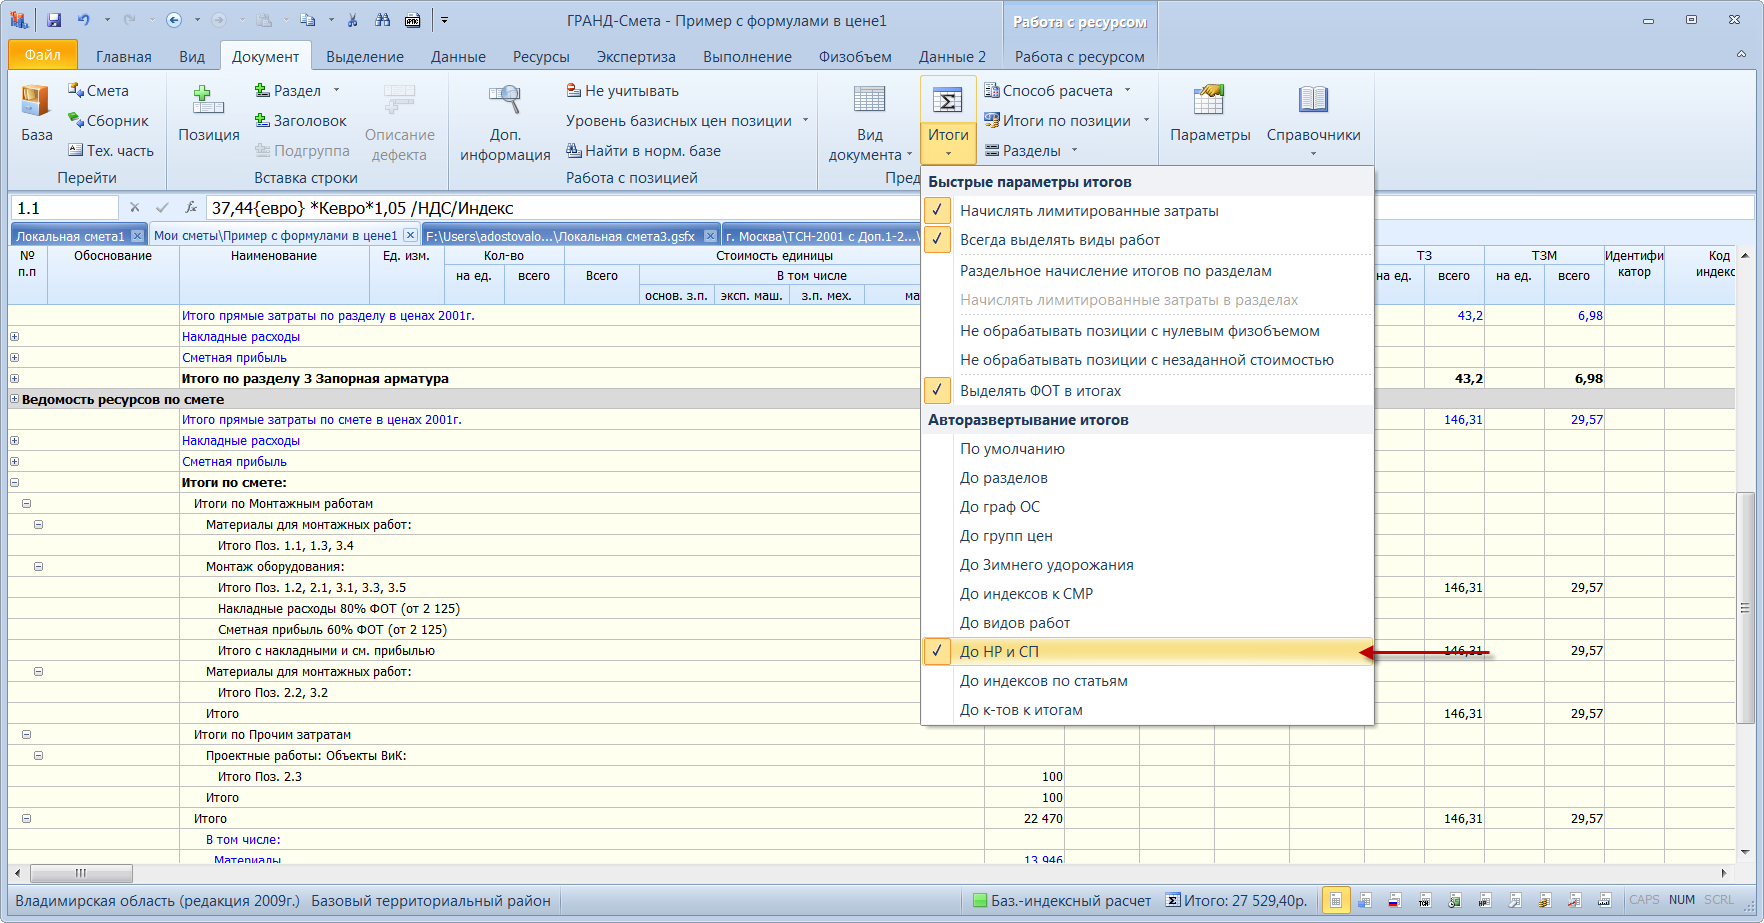Select До видов работ menu entry
Screen dimensions: 1764x923
[x=1014, y=623]
